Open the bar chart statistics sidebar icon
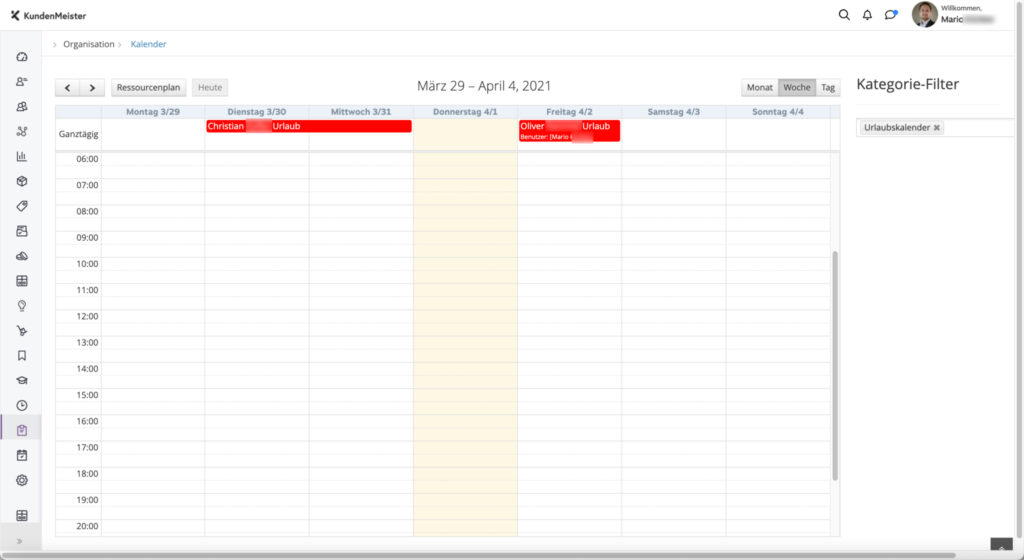This screenshot has height=560, width=1024. 22,156
